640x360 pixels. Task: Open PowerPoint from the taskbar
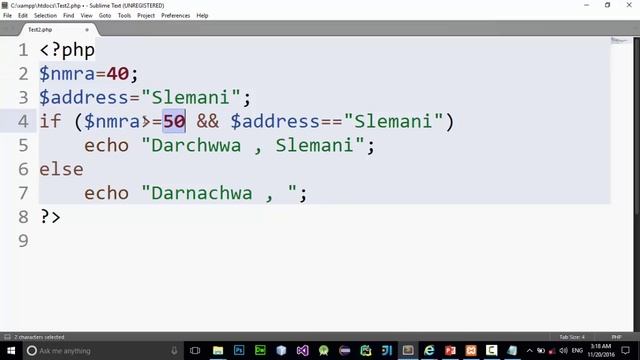pos(450,351)
